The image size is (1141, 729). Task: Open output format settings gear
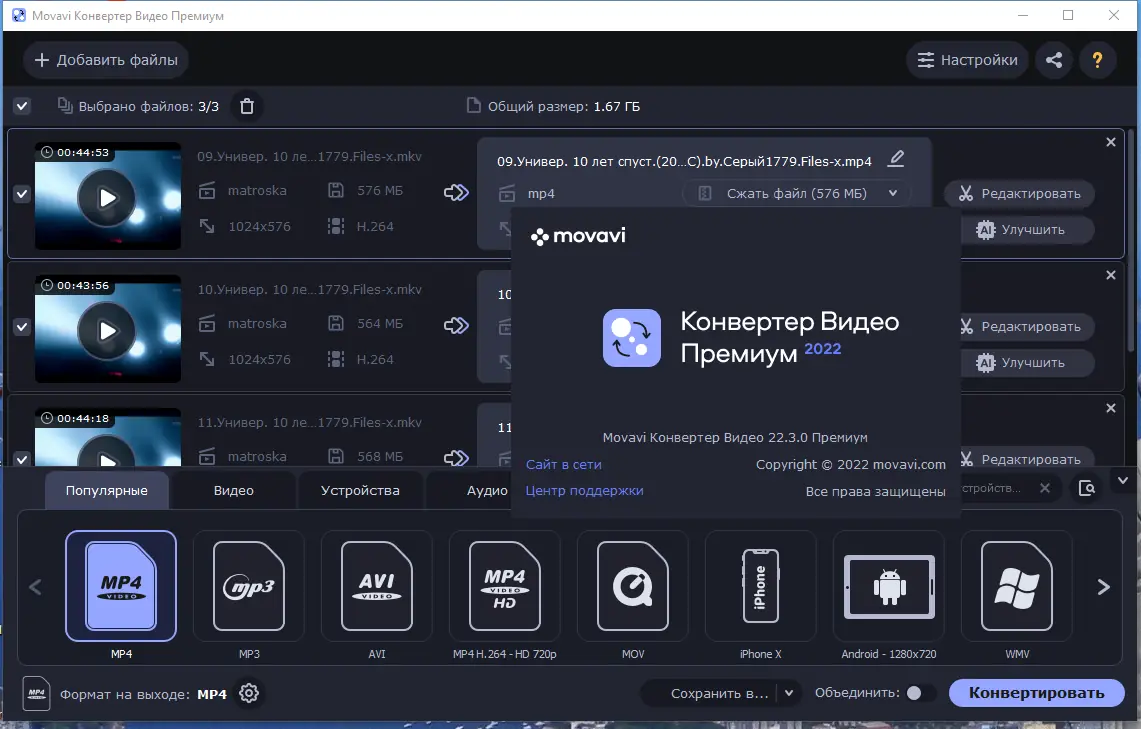pyautogui.click(x=249, y=693)
